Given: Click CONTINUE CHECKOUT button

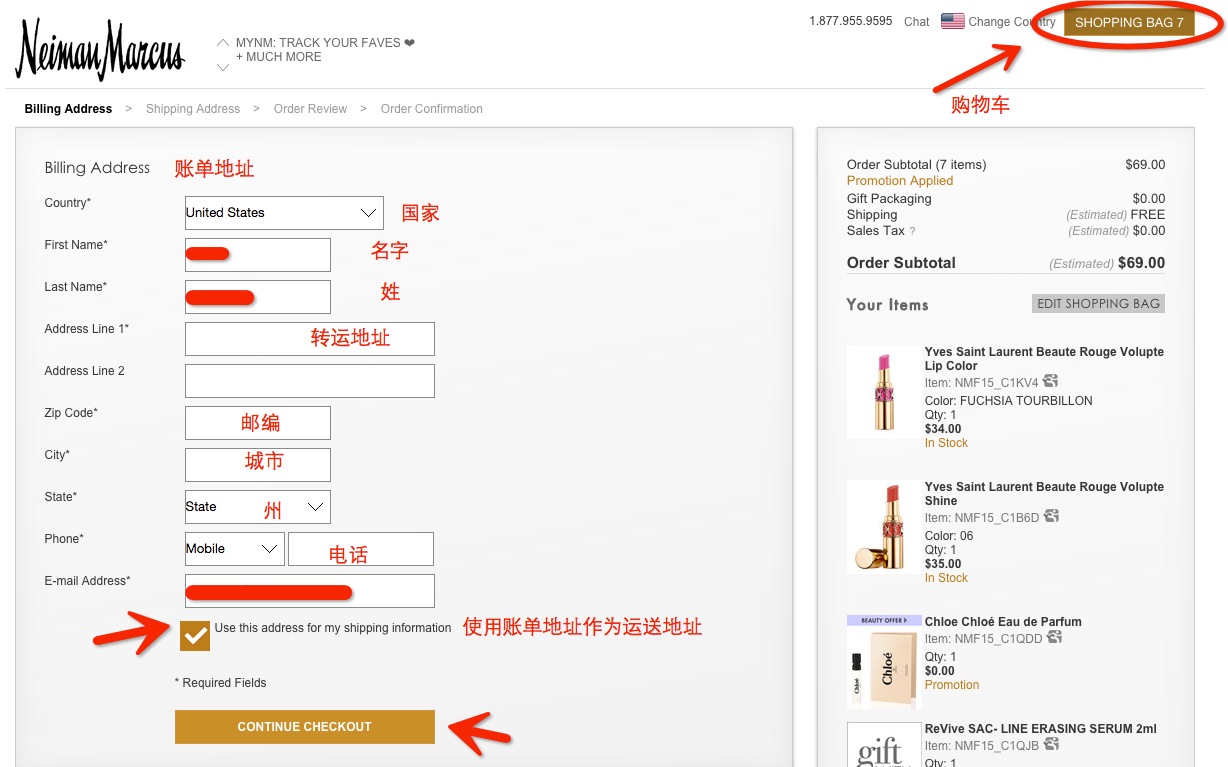Looking at the screenshot, I should pyautogui.click(x=305, y=727).
